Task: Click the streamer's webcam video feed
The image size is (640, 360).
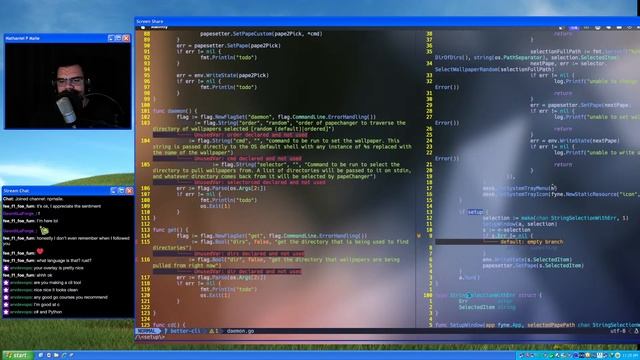Action: click(68, 86)
